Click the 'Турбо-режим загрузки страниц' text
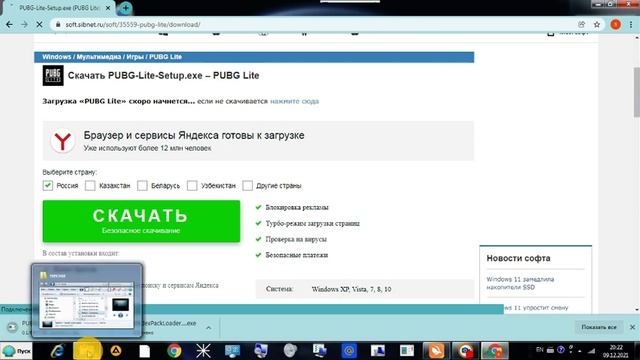 click(313, 223)
